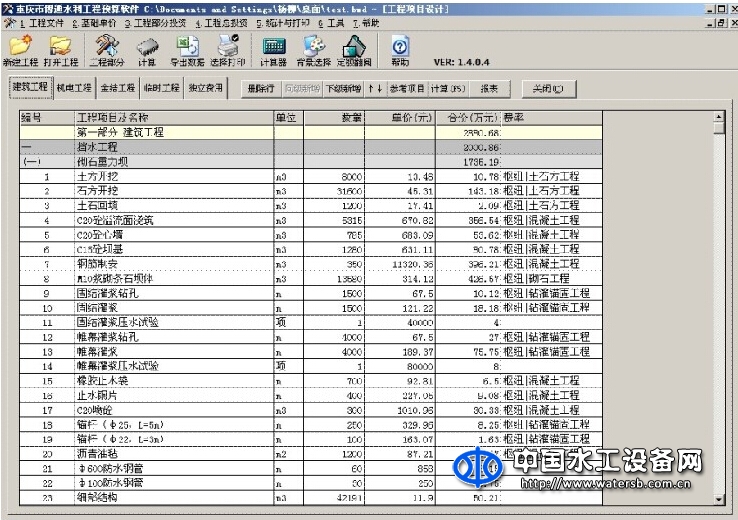Open 选择打印 printer icon
Image resolution: width=738 pixels, height=520 pixels.
tap(228, 51)
